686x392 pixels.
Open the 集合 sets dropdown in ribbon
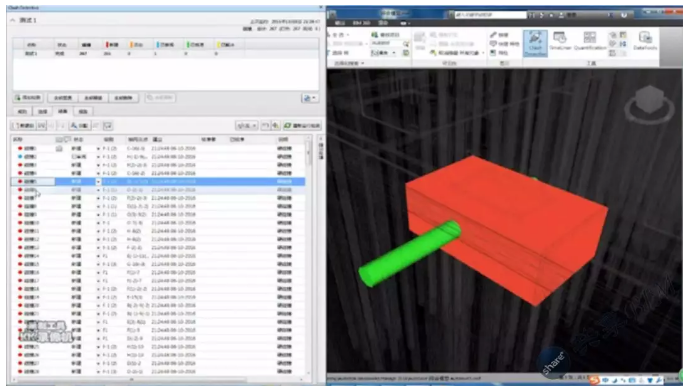pyautogui.click(x=383, y=53)
